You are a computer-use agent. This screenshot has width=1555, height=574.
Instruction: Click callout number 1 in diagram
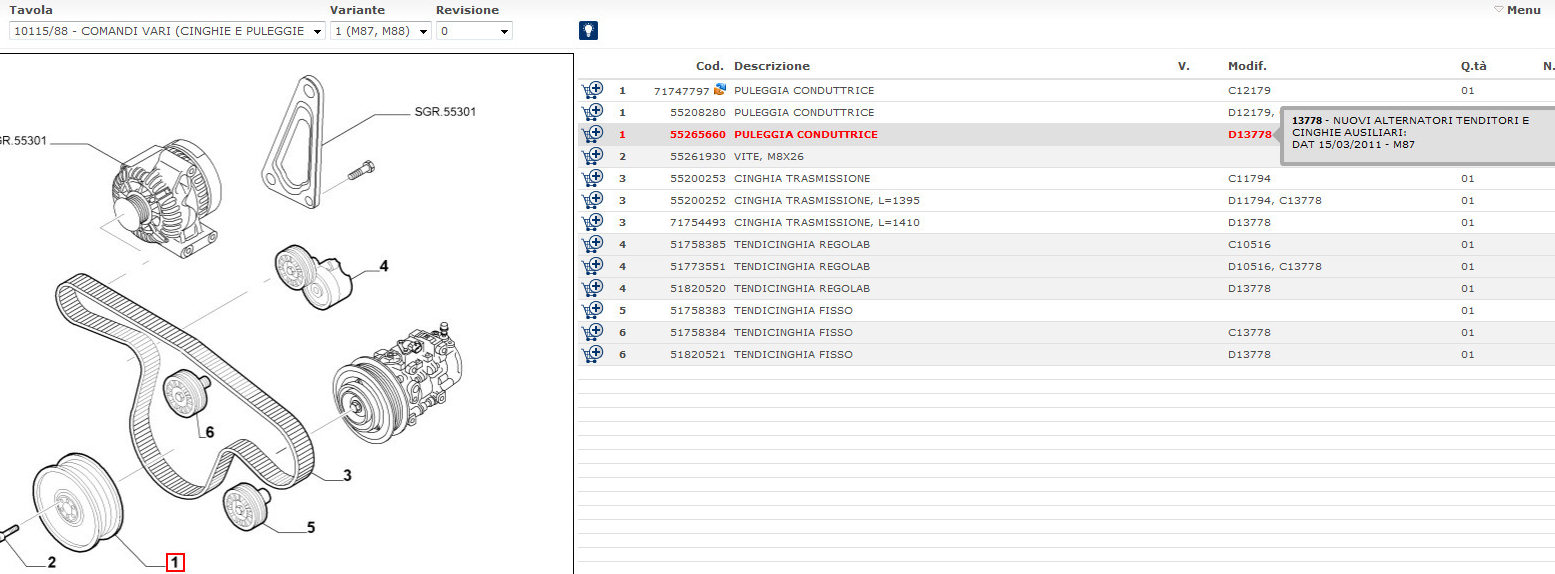[x=175, y=563]
